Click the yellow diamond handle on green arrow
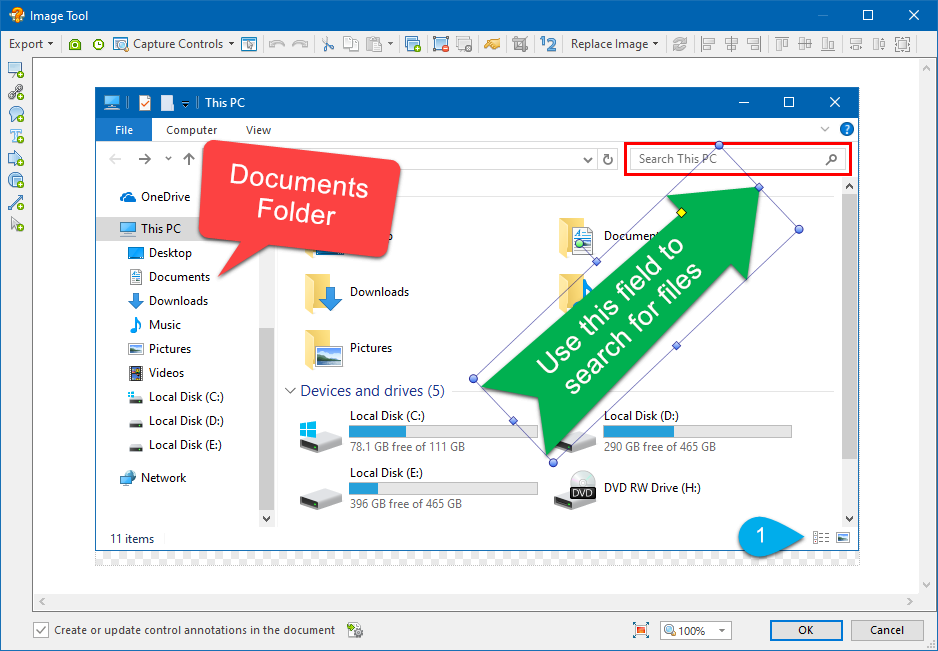 681,212
